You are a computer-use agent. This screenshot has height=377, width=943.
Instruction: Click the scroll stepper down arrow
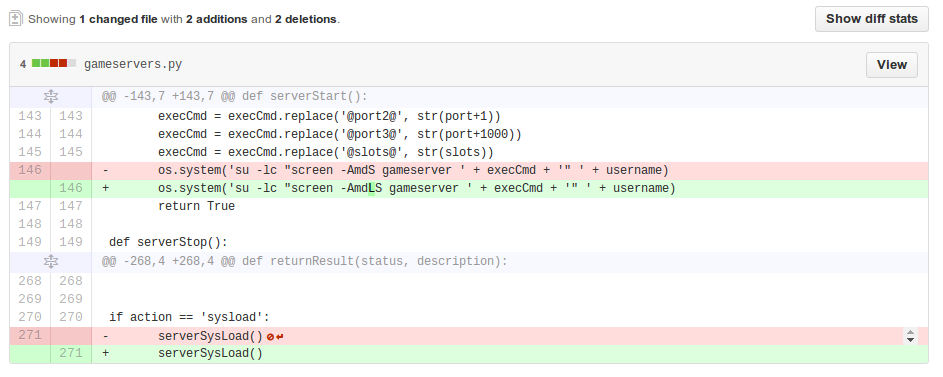tap(910, 340)
